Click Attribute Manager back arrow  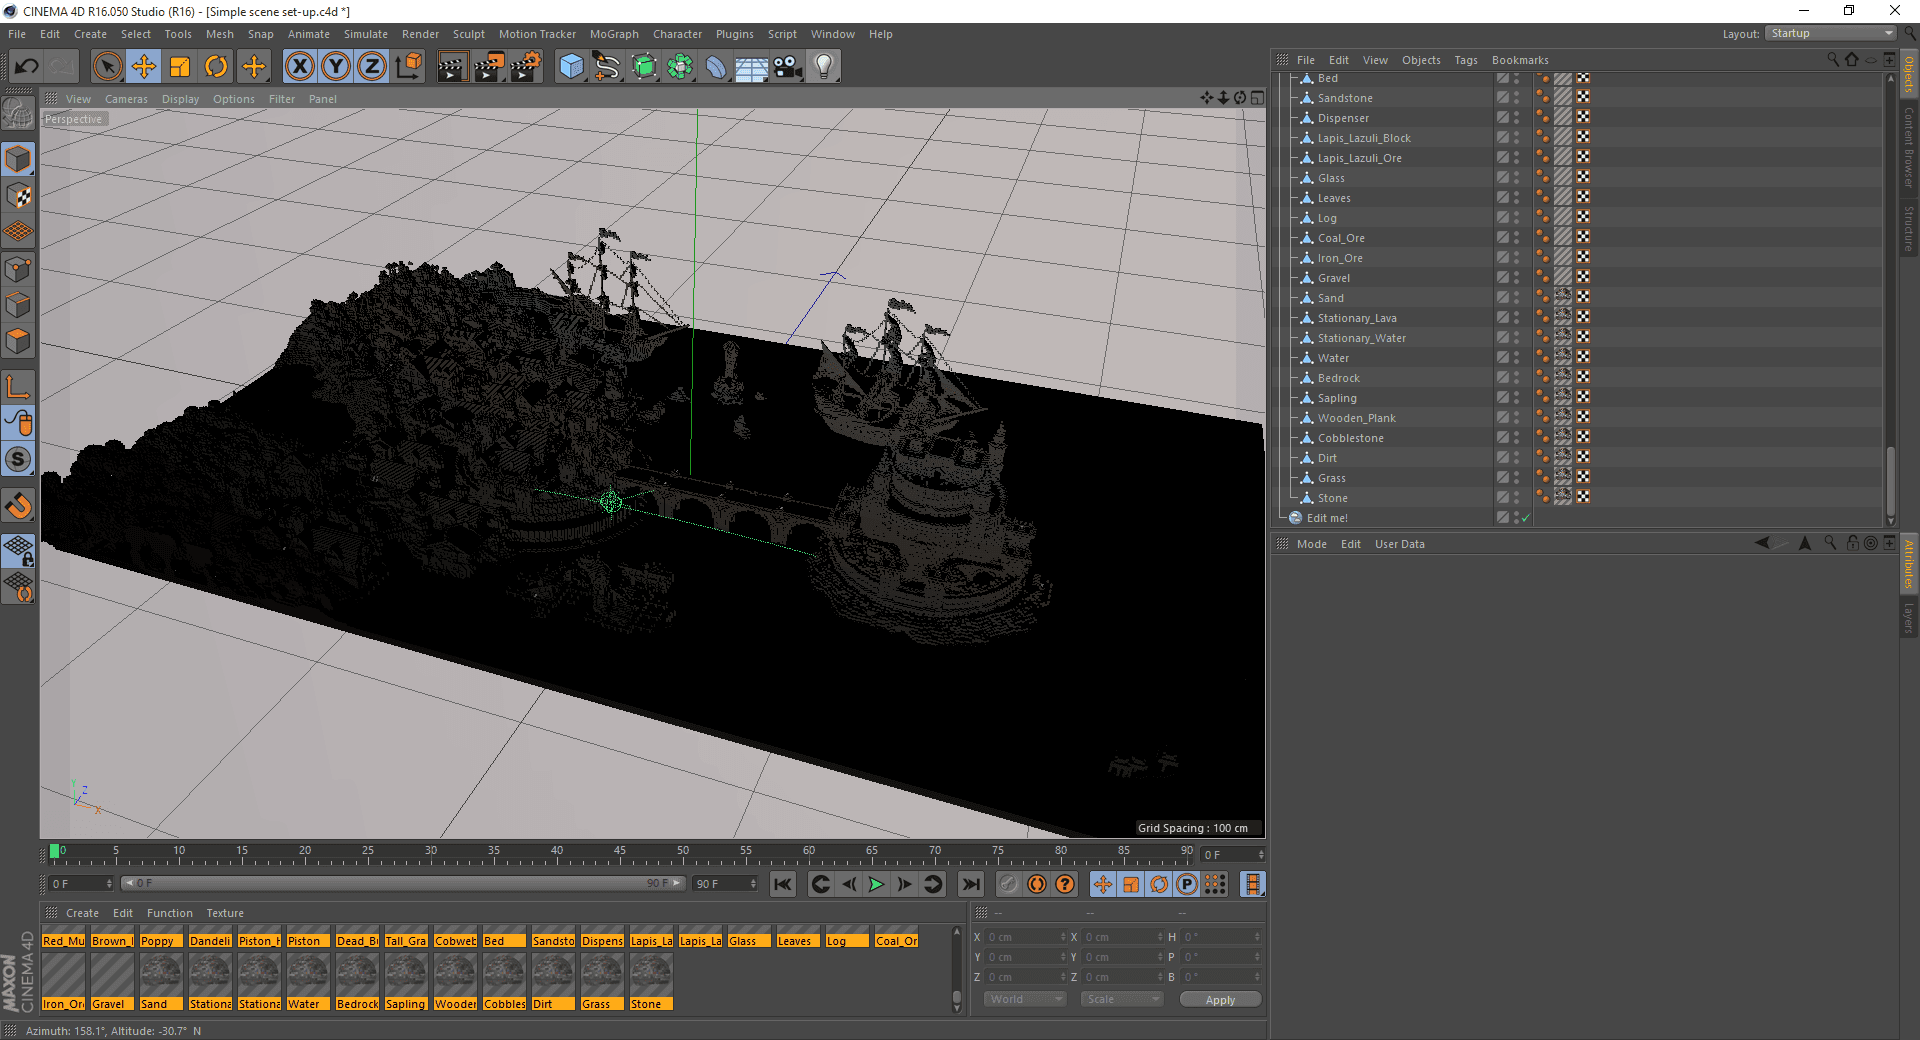point(1762,543)
